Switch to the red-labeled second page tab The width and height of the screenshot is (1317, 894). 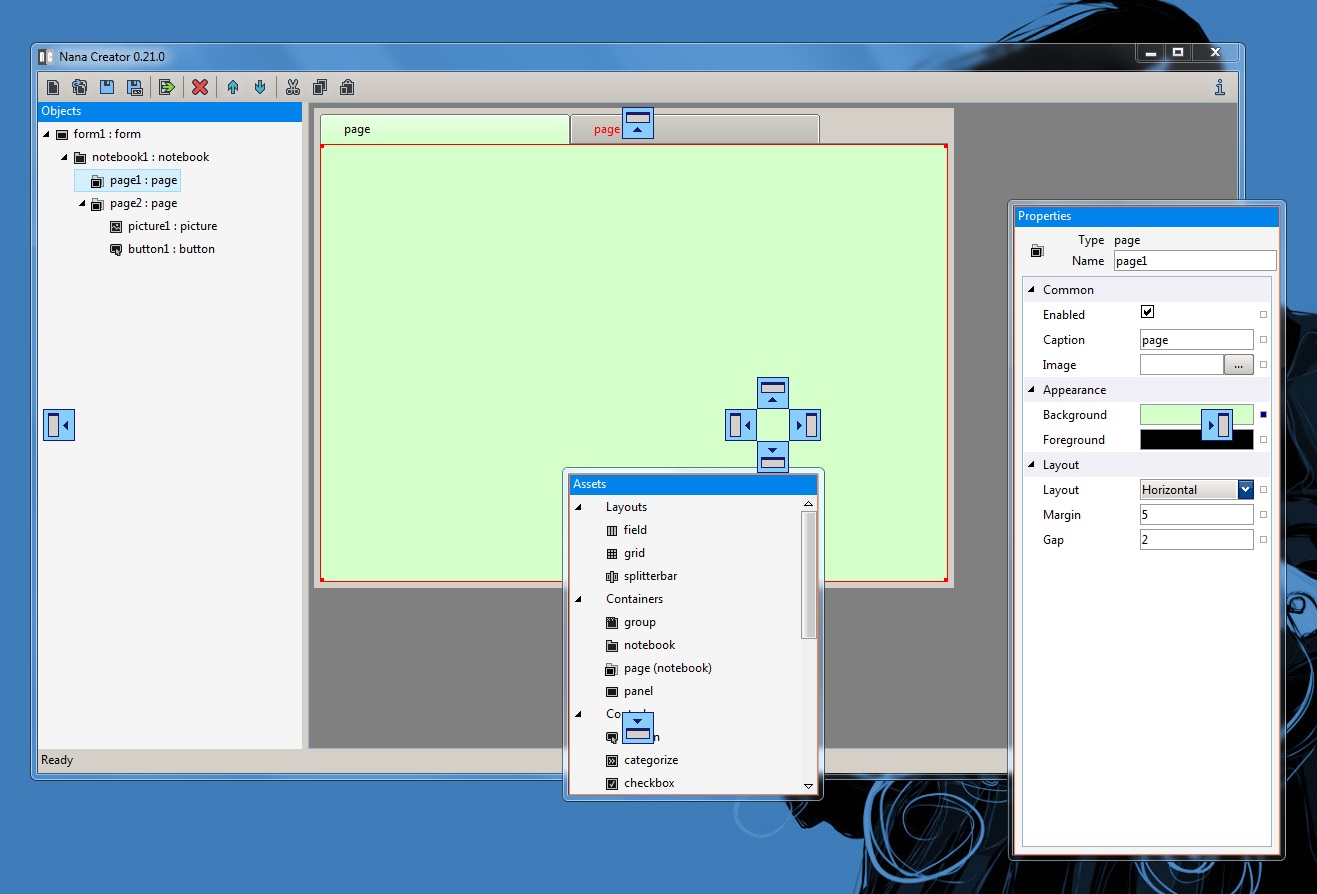point(695,129)
